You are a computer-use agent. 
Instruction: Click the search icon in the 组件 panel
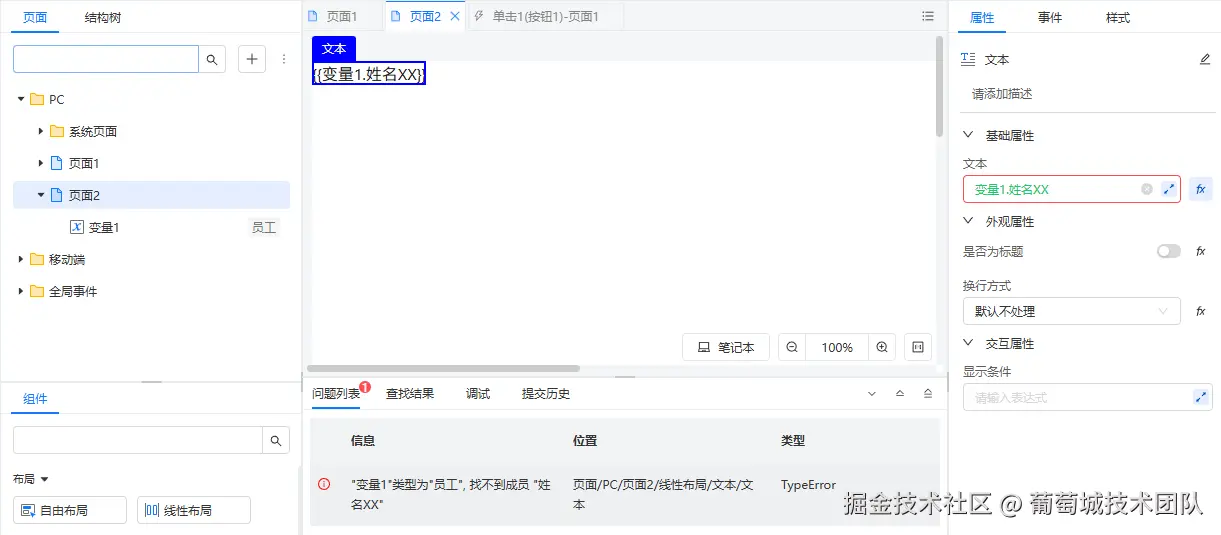(276, 440)
